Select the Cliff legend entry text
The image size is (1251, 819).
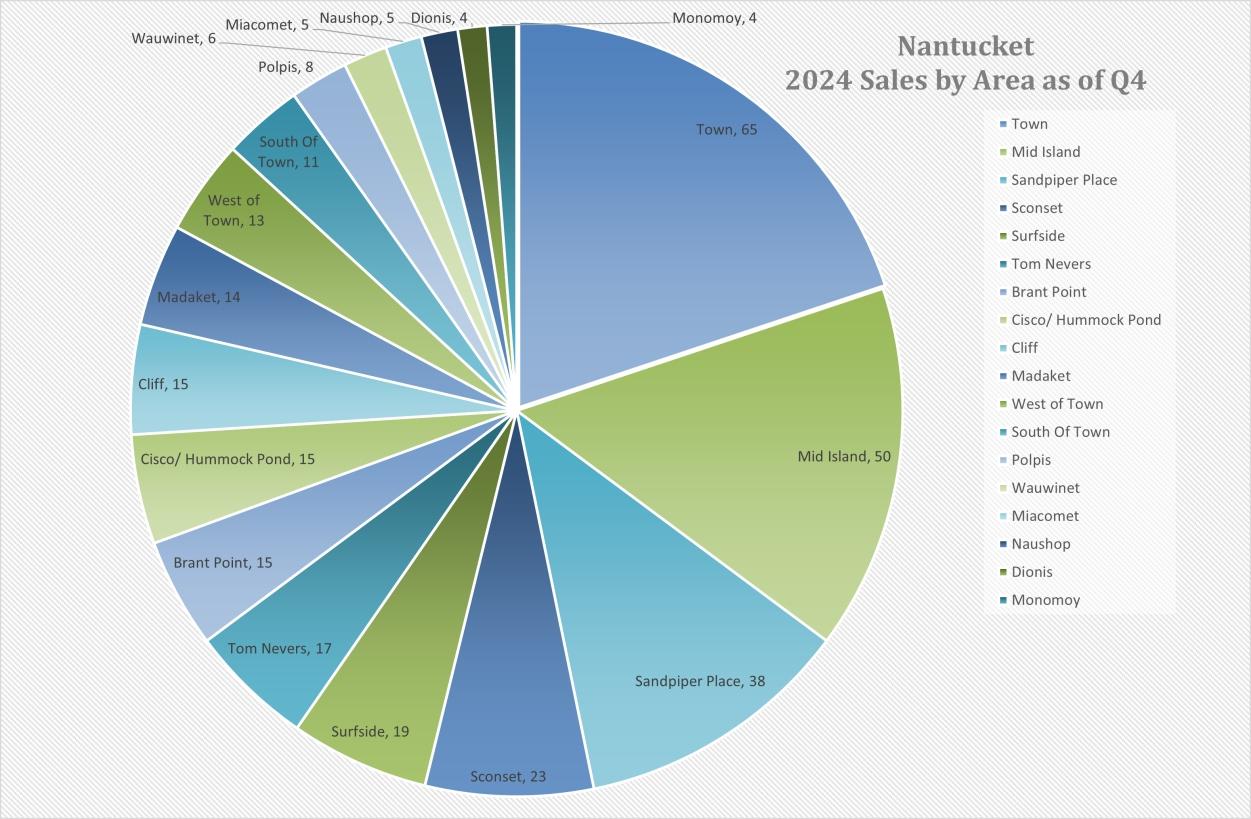[x=1025, y=348]
